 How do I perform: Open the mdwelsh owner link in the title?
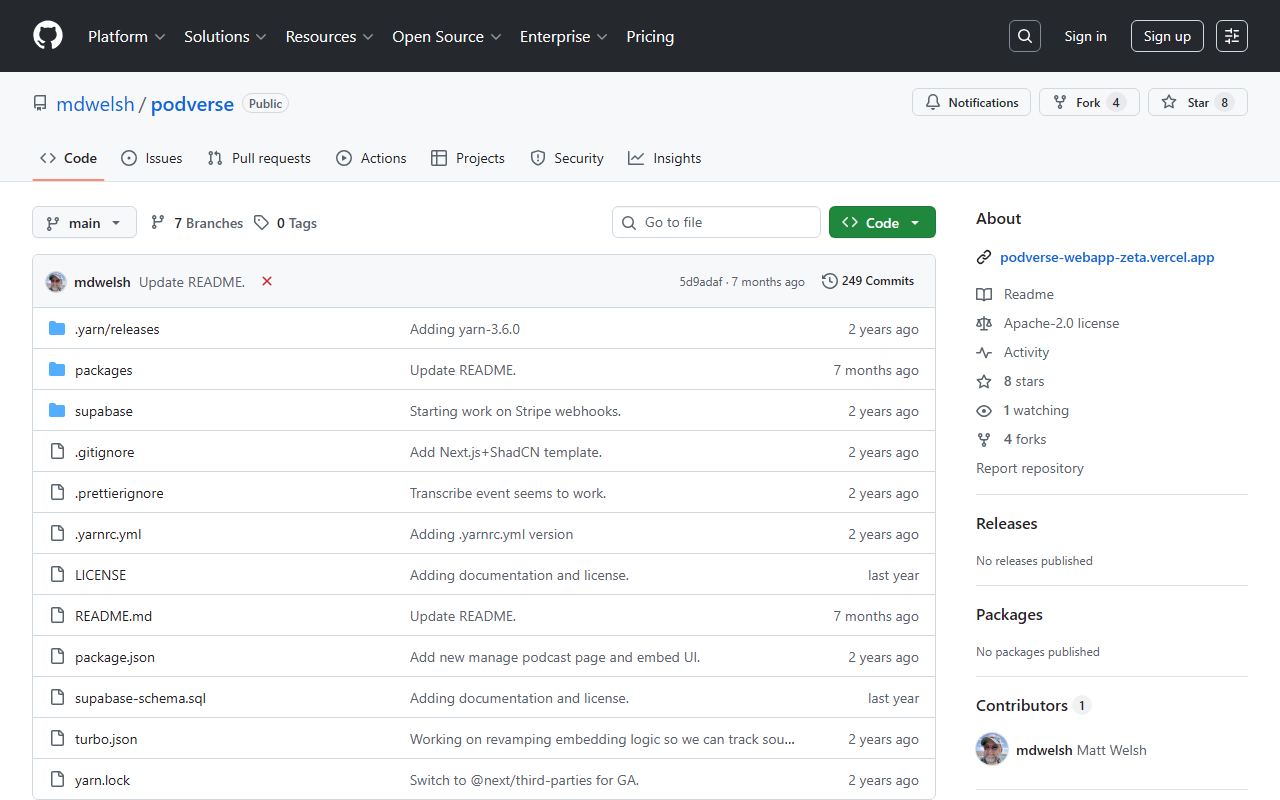point(95,104)
